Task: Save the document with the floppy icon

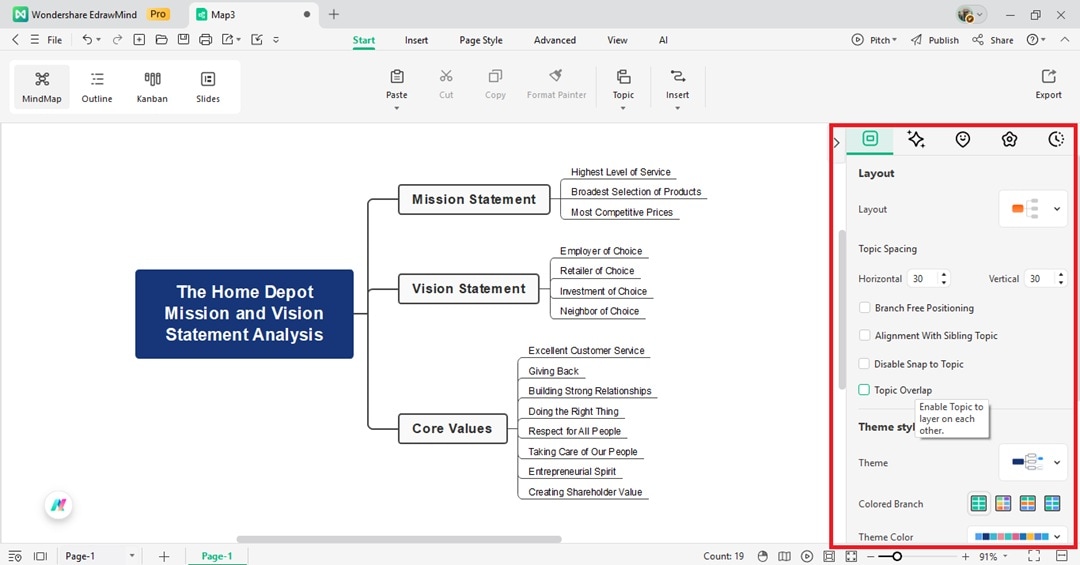Action: [183, 40]
